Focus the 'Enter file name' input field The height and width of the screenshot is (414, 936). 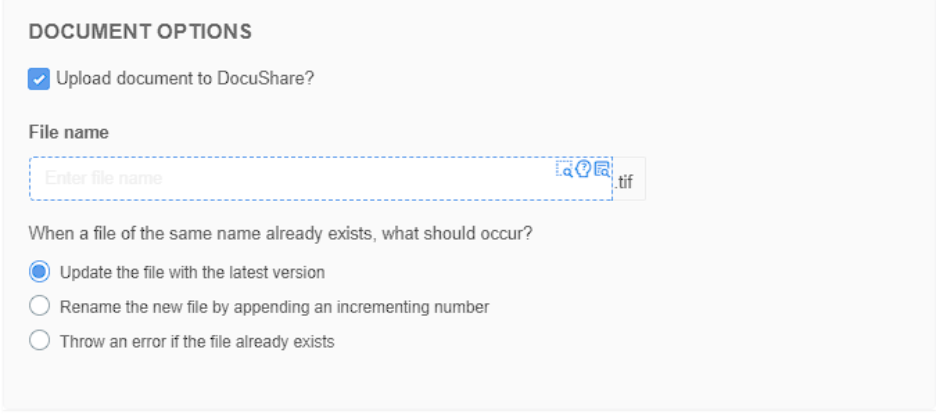321,178
